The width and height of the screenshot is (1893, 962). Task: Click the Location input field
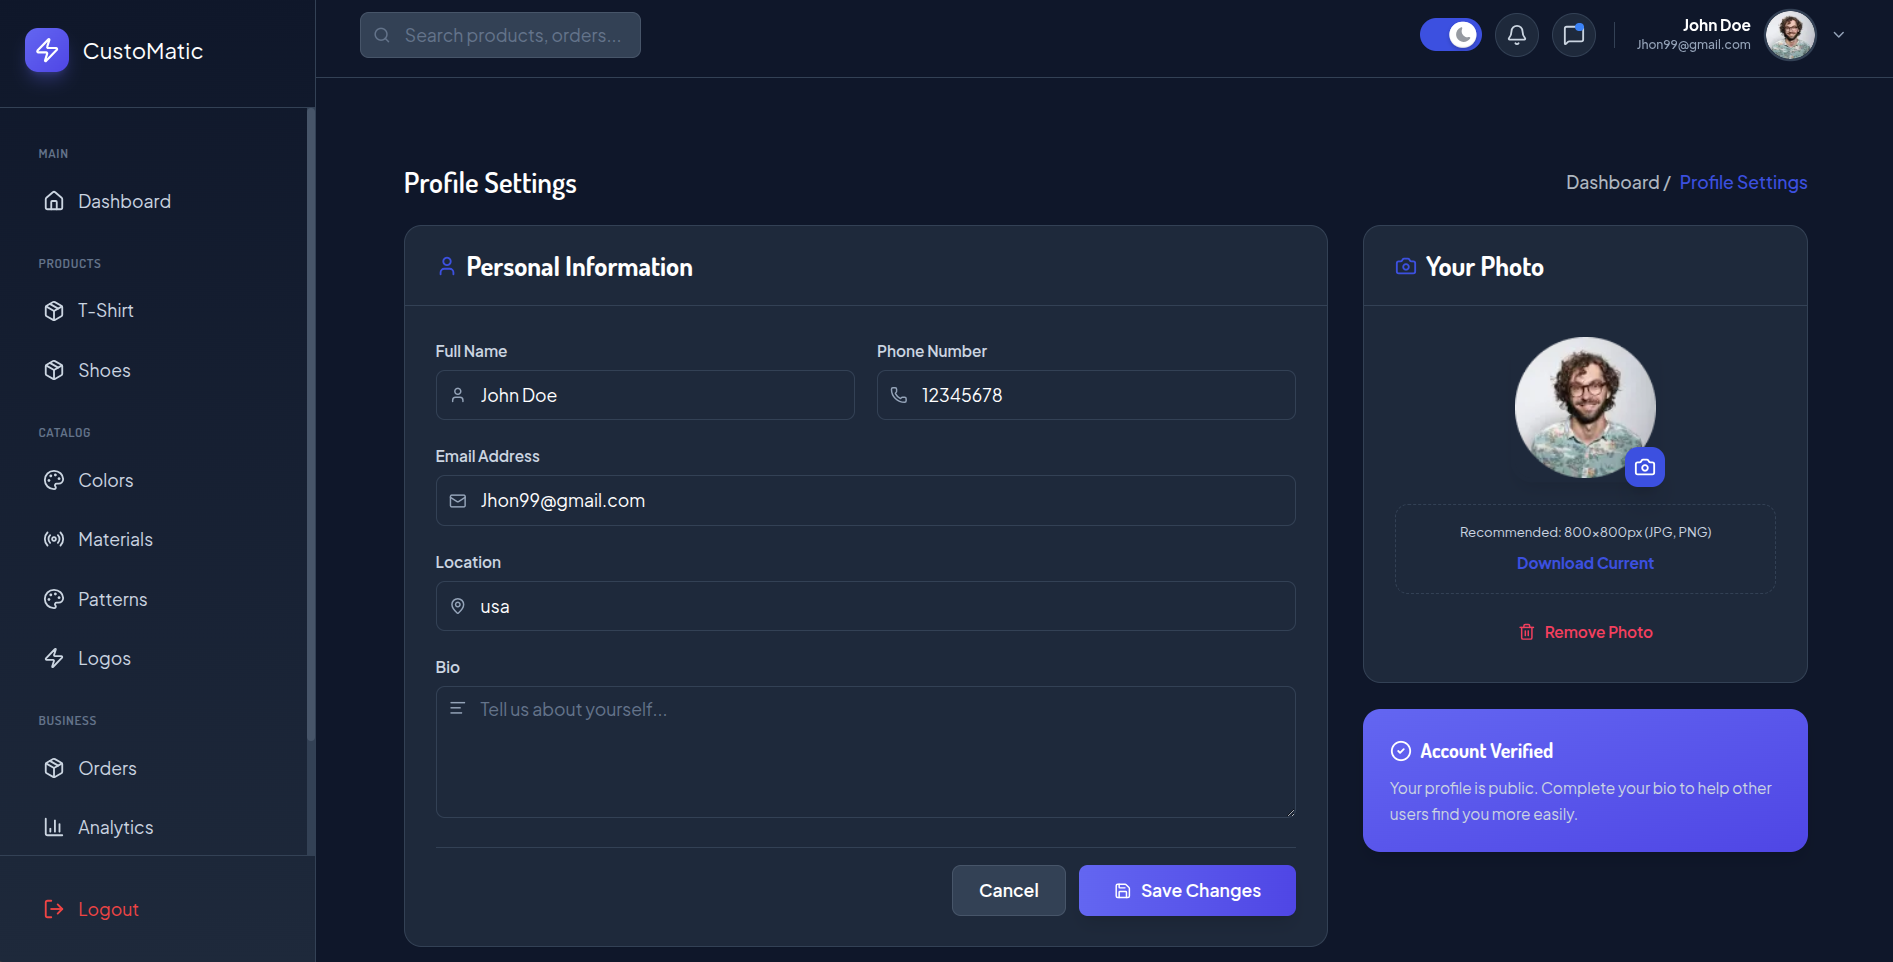pyautogui.click(x=866, y=606)
